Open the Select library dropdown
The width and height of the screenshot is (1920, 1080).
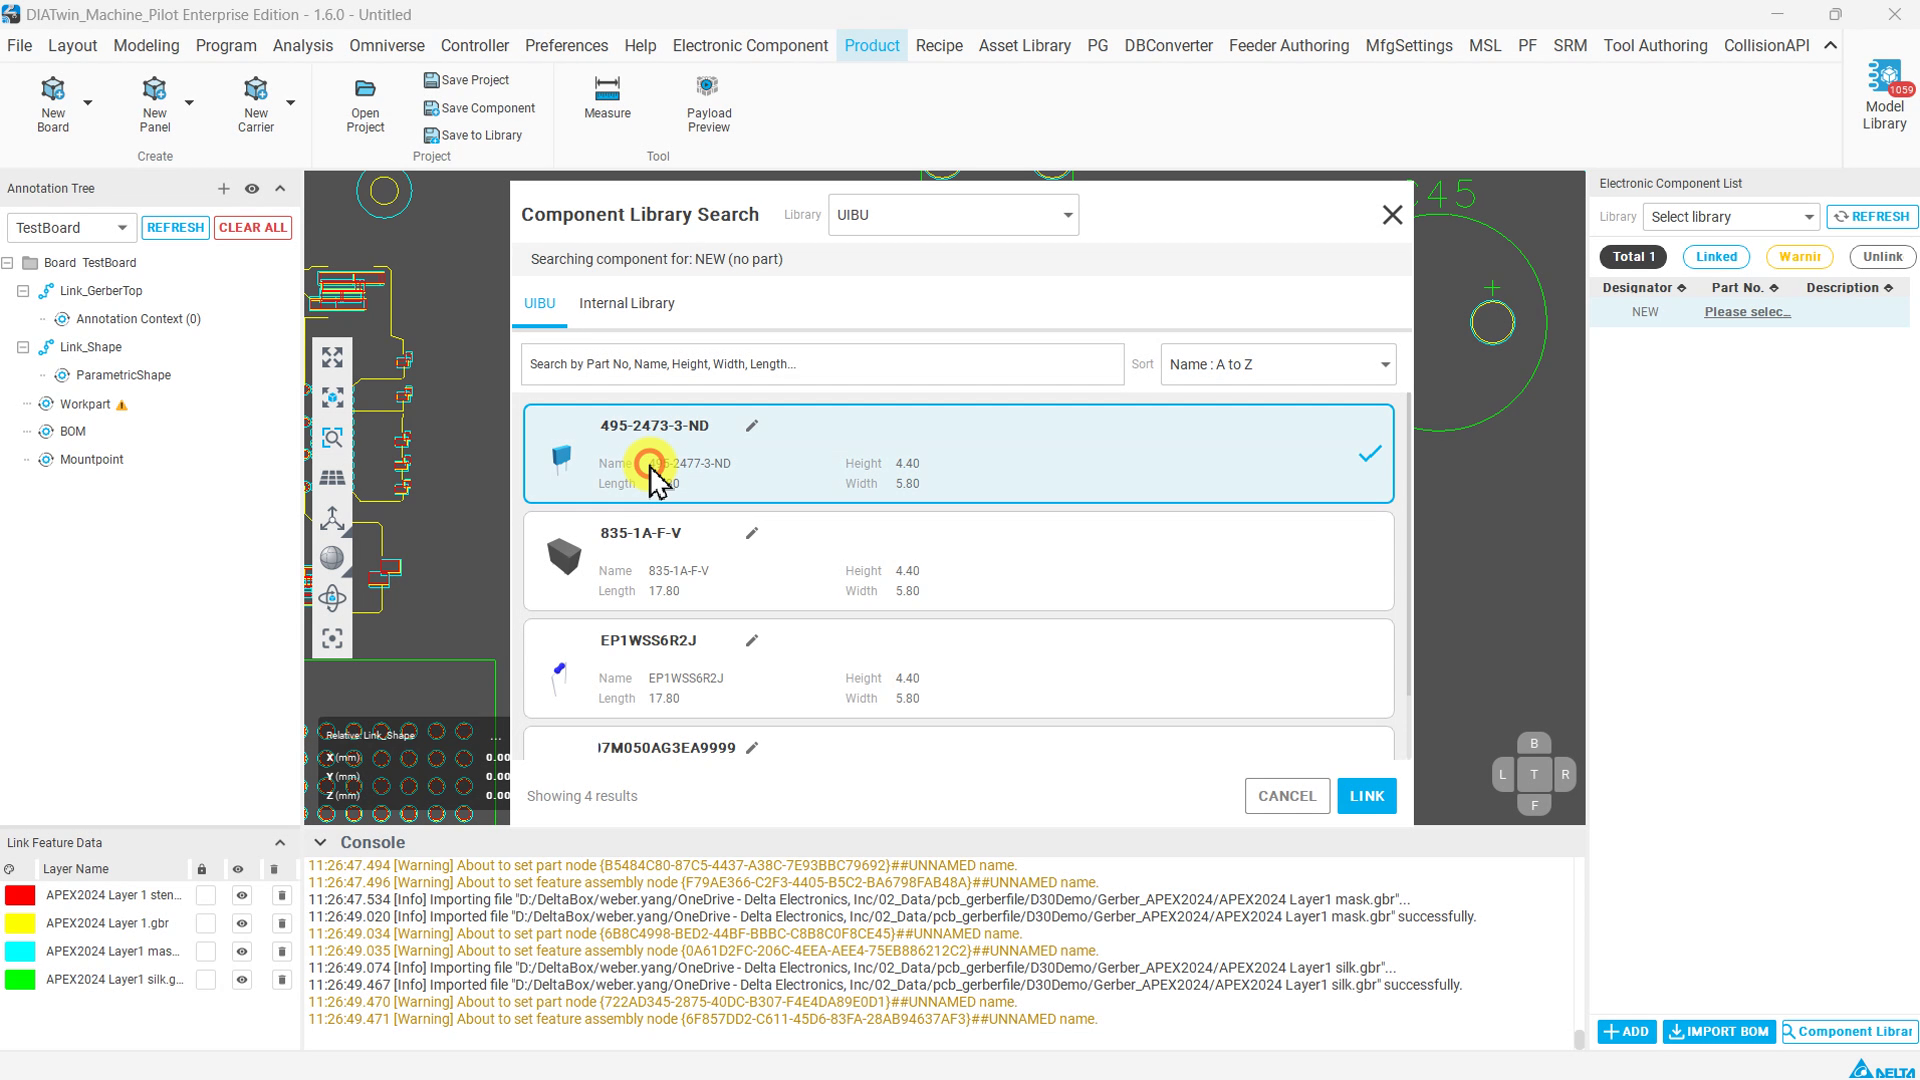point(1732,217)
